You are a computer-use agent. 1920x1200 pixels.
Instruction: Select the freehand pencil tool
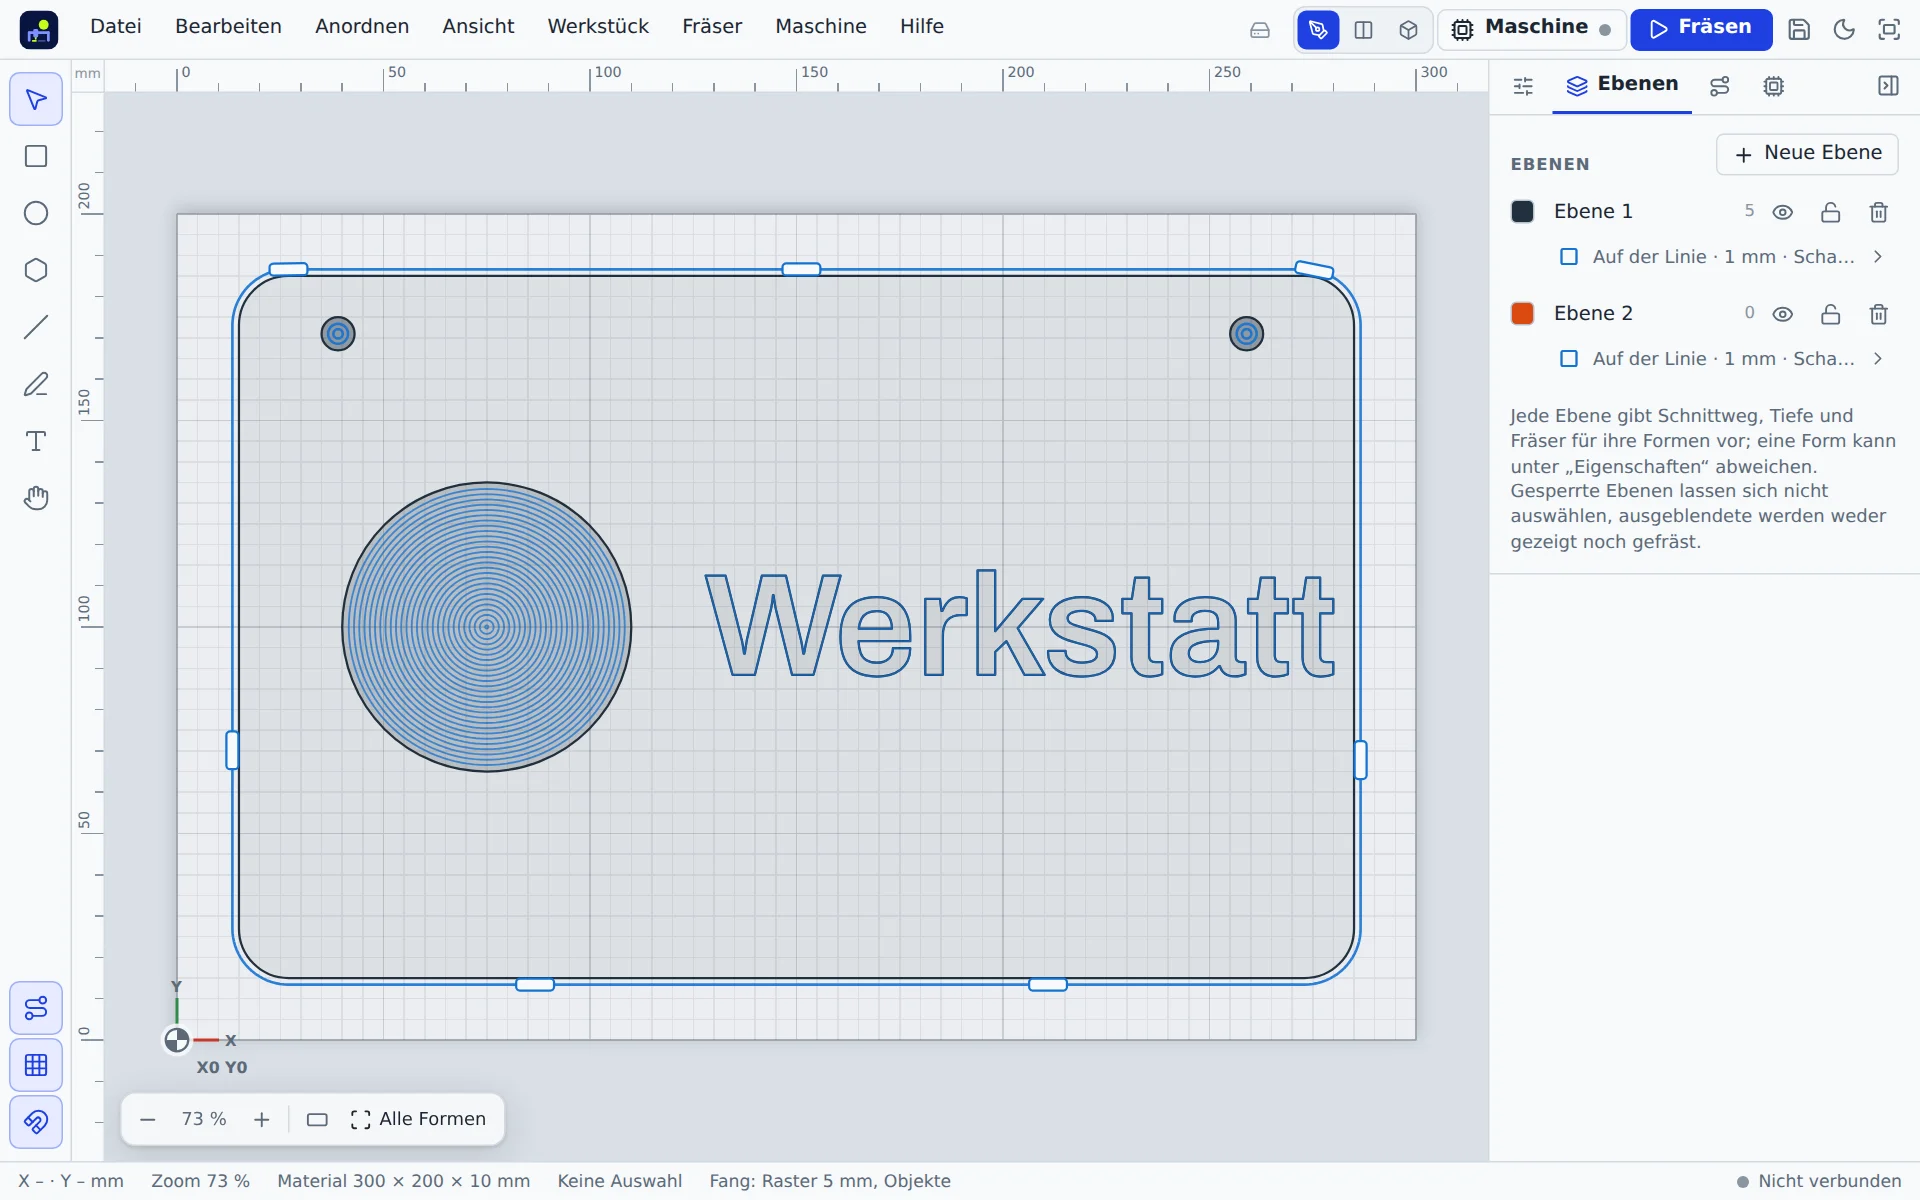pyautogui.click(x=36, y=384)
